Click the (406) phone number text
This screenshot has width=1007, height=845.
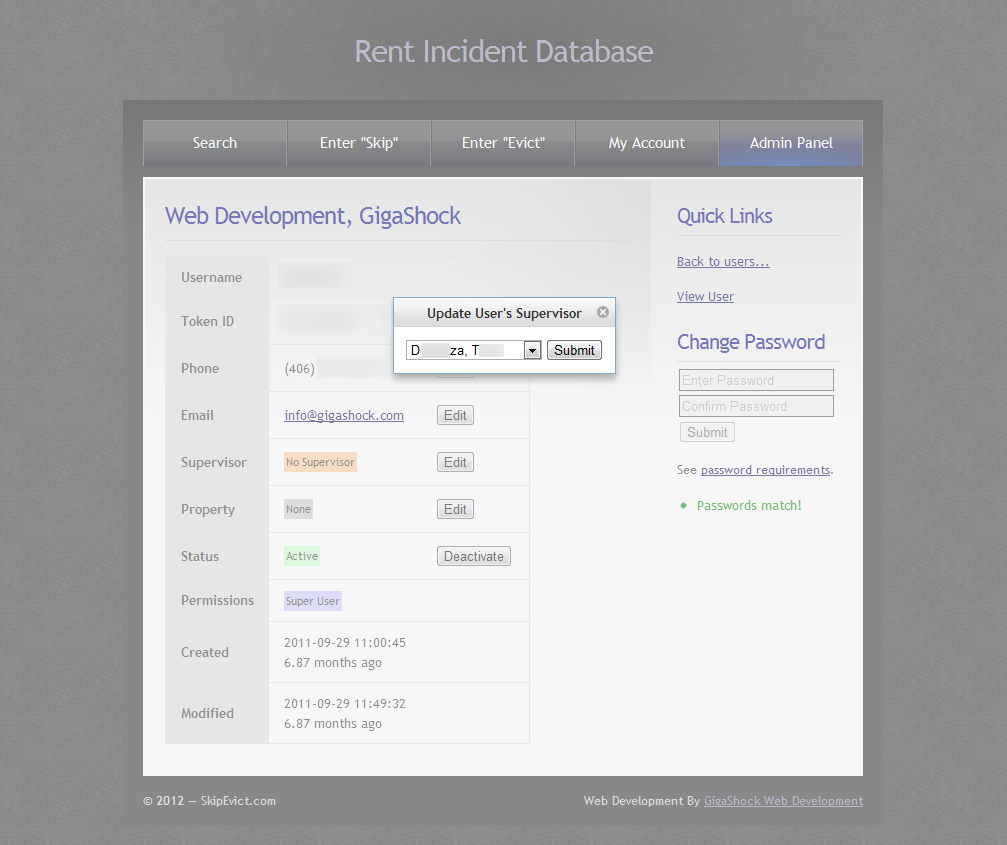click(299, 369)
